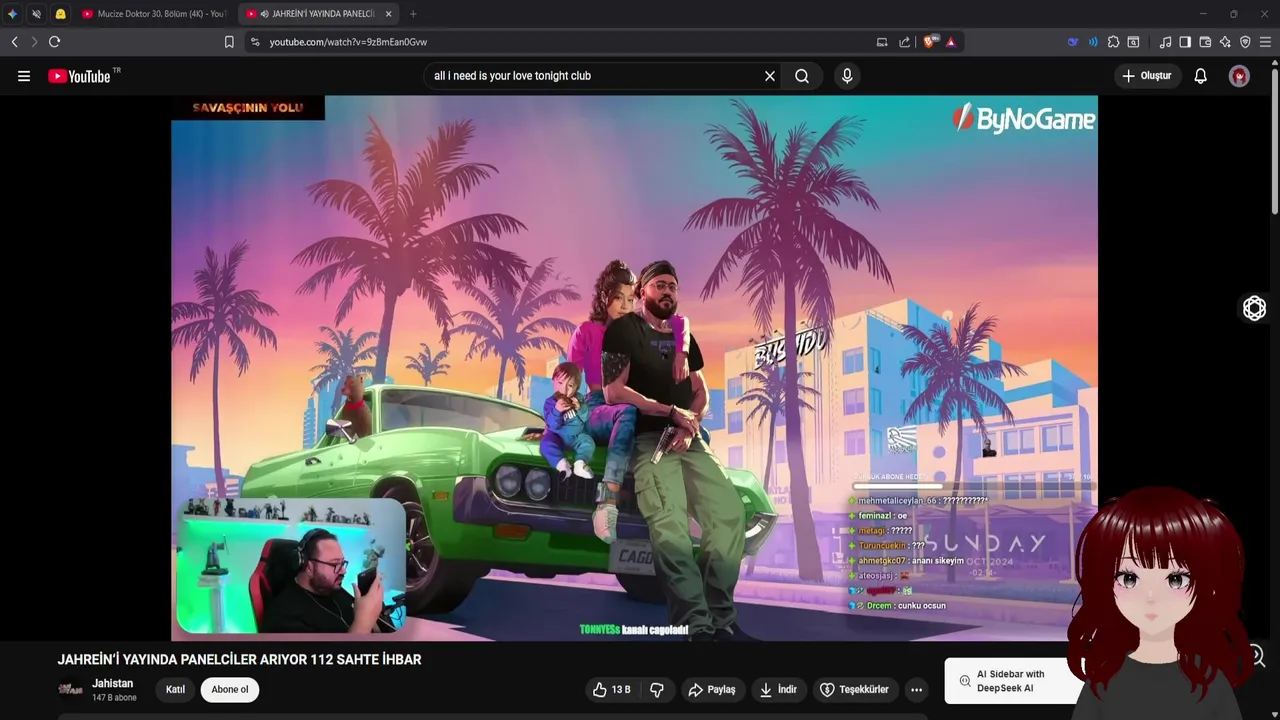The height and width of the screenshot is (720, 1280).
Task: Open the browser main hamburger menu
Action: click(1265, 42)
